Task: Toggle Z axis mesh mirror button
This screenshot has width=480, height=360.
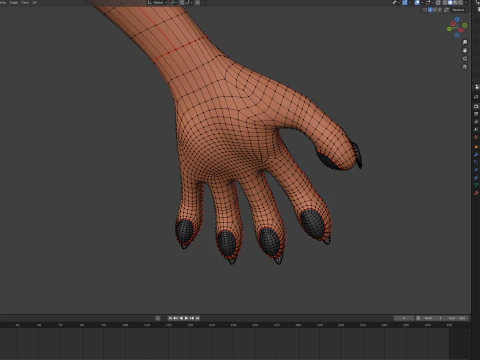Action: pos(440,10)
